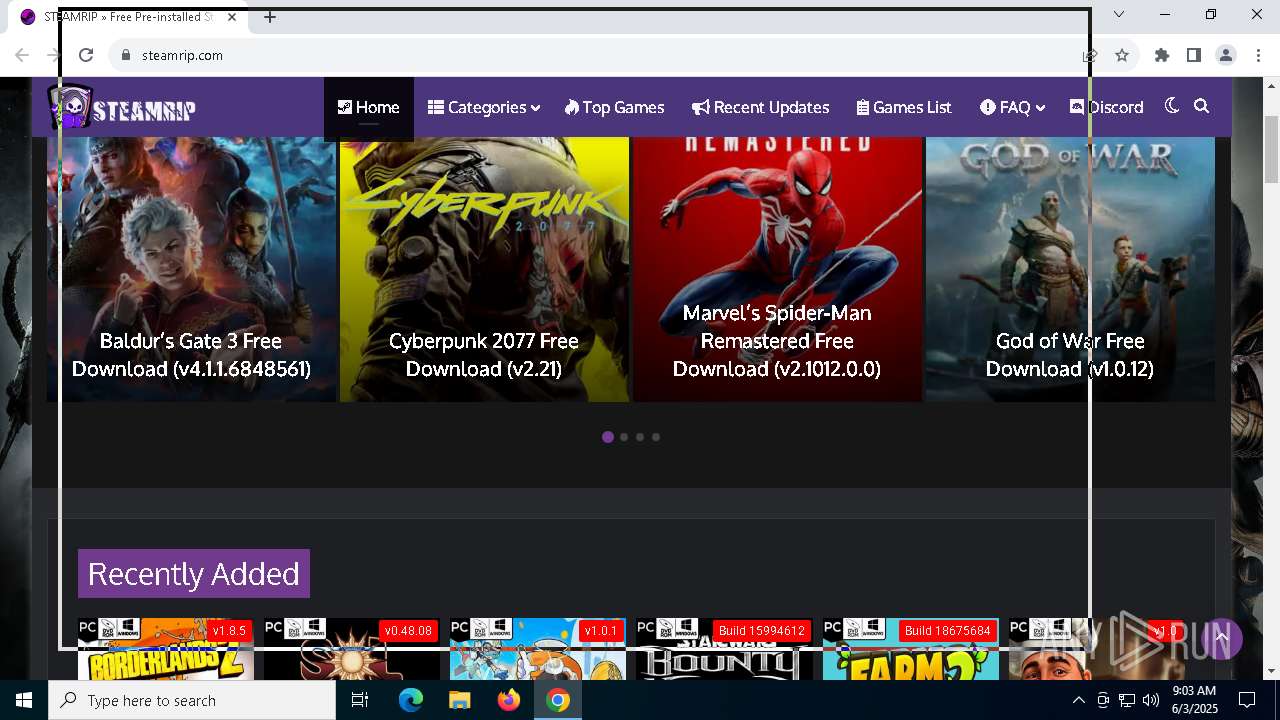Image resolution: width=1280 pixels, height=720 pixels.
Task: Expand the Categories dropdown
Action: pyautogui.click(x=484, y=107)
